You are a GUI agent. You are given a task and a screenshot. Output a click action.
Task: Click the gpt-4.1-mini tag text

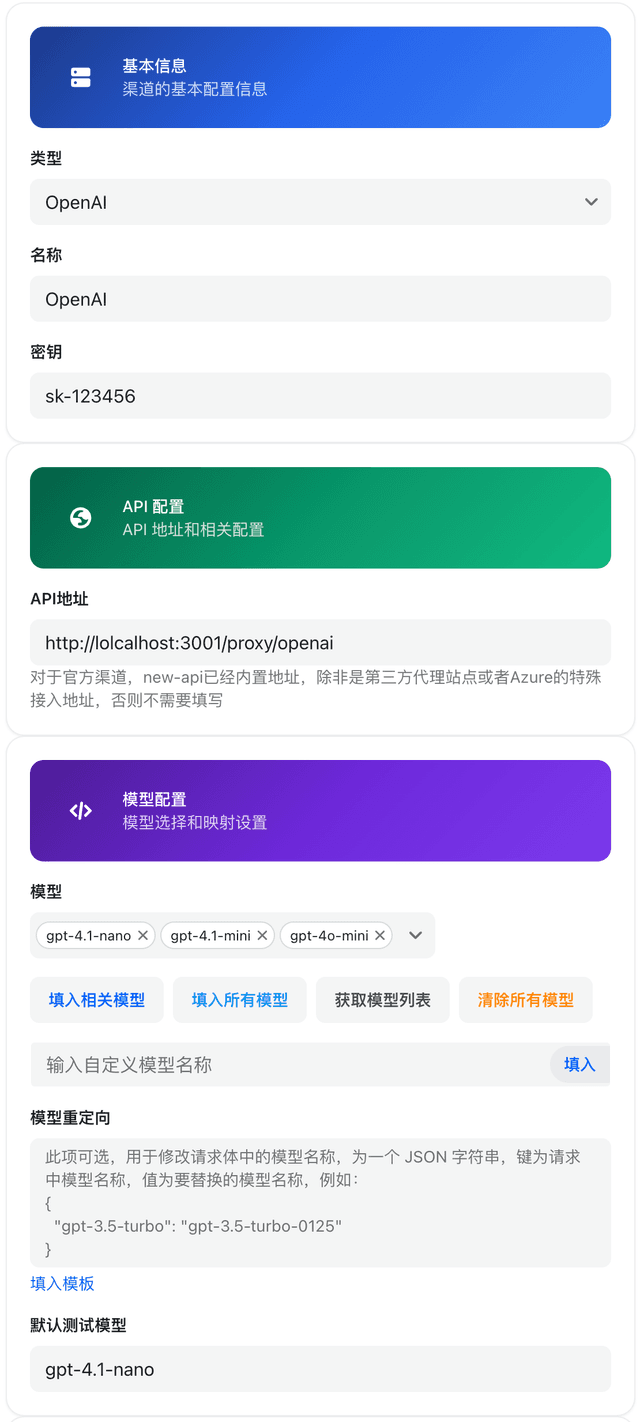coord(209,936)
